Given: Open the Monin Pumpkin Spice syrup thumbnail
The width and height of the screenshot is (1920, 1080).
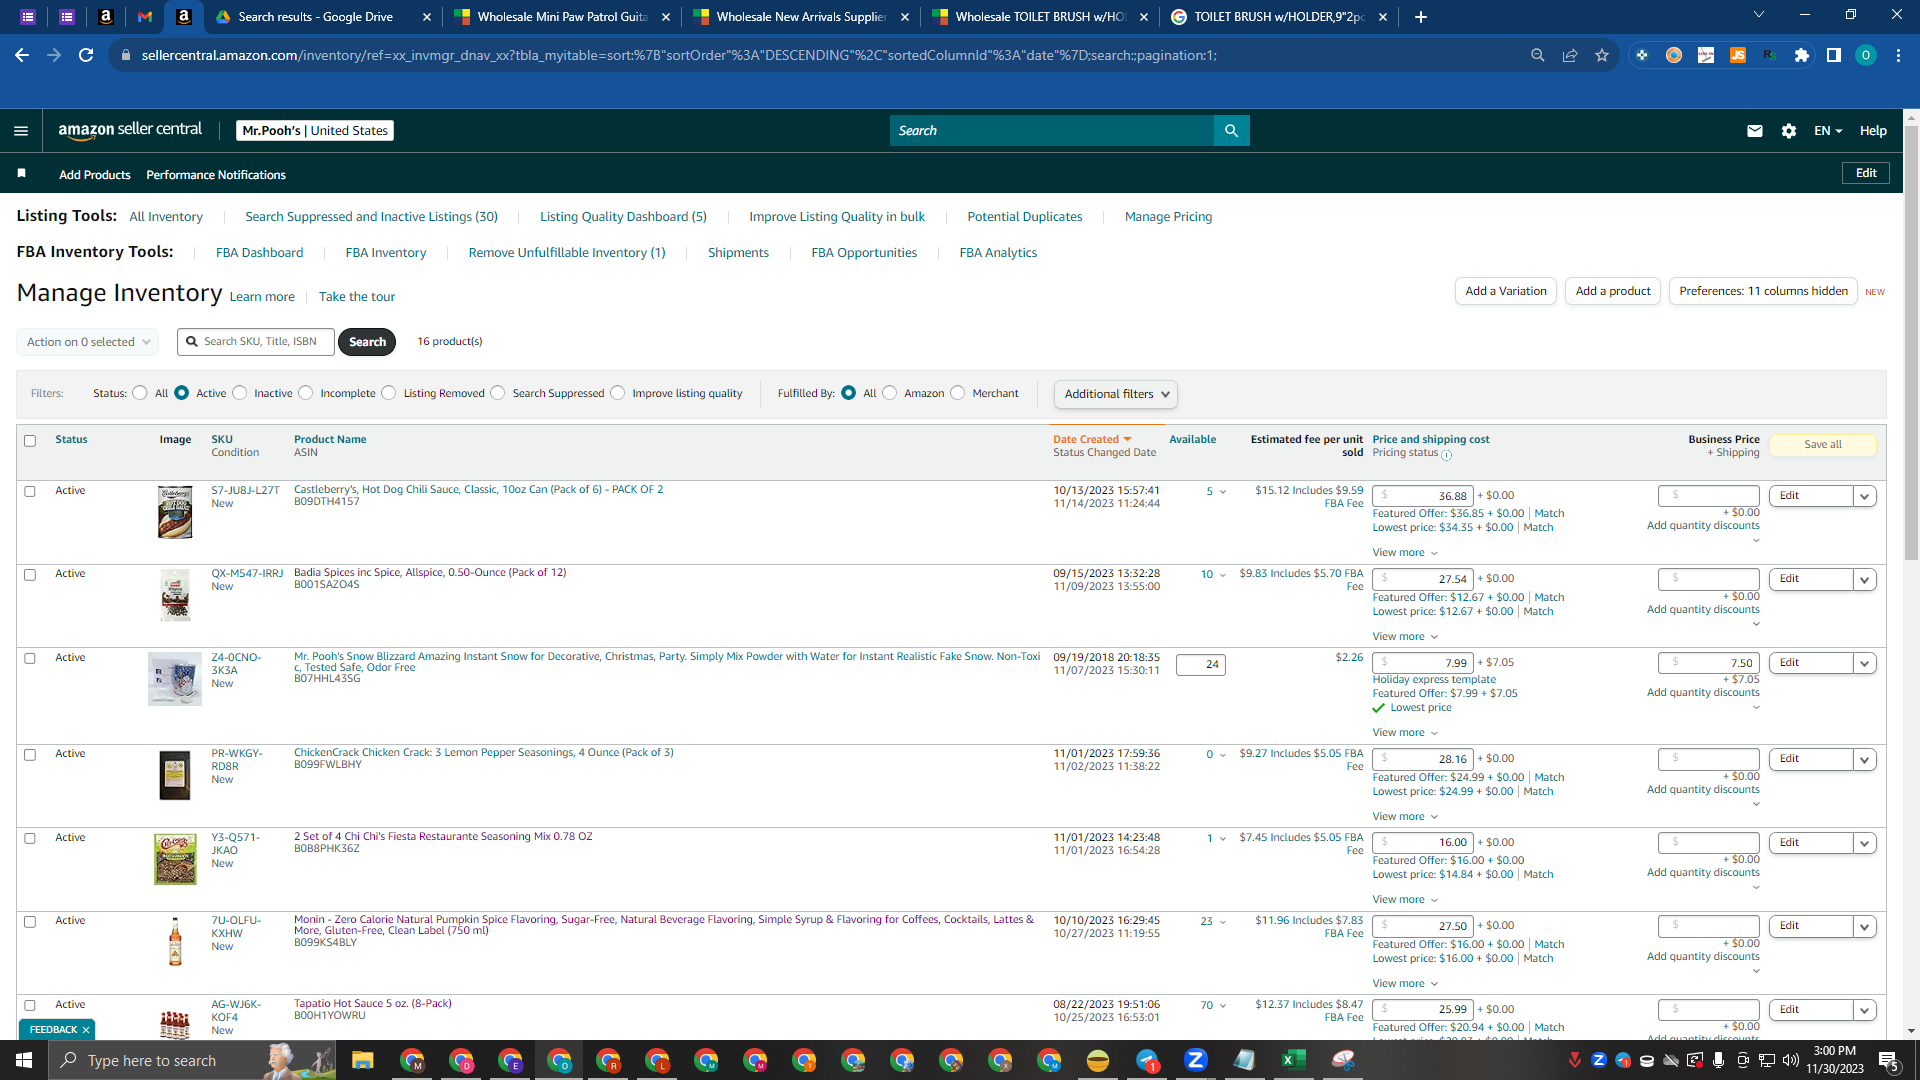Looking at the screenshot, I should pyautogui.click(x=175, y=941).
